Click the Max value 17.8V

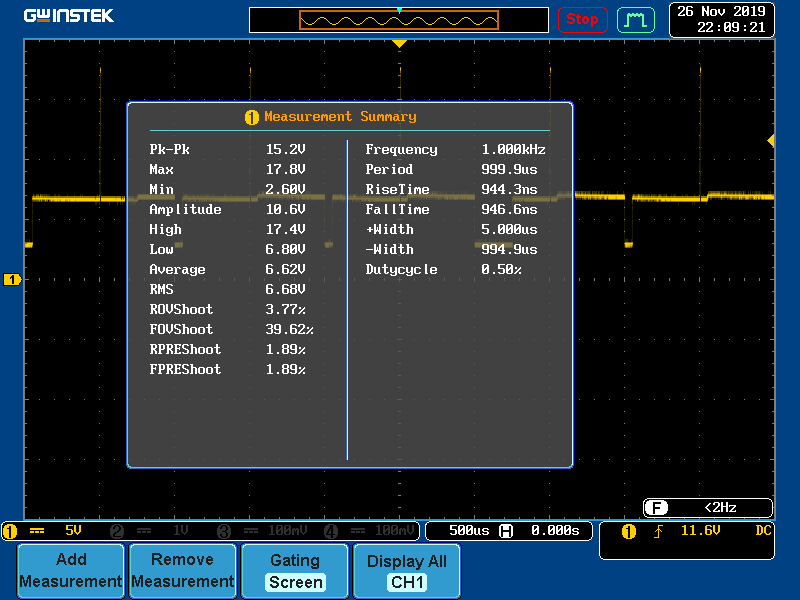[x=285, y=169]
